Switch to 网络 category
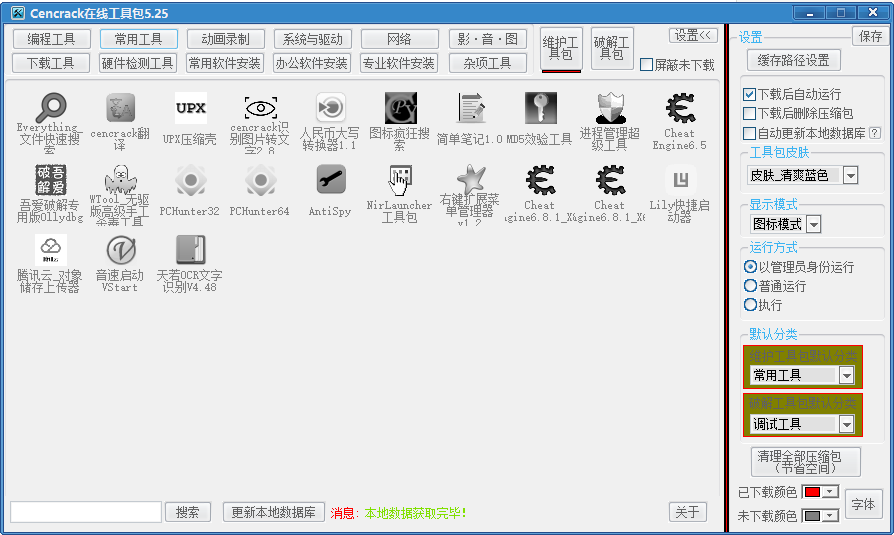The width and height of the screenshot is (894, 535). pyautogui.click(x=400, y=39)
